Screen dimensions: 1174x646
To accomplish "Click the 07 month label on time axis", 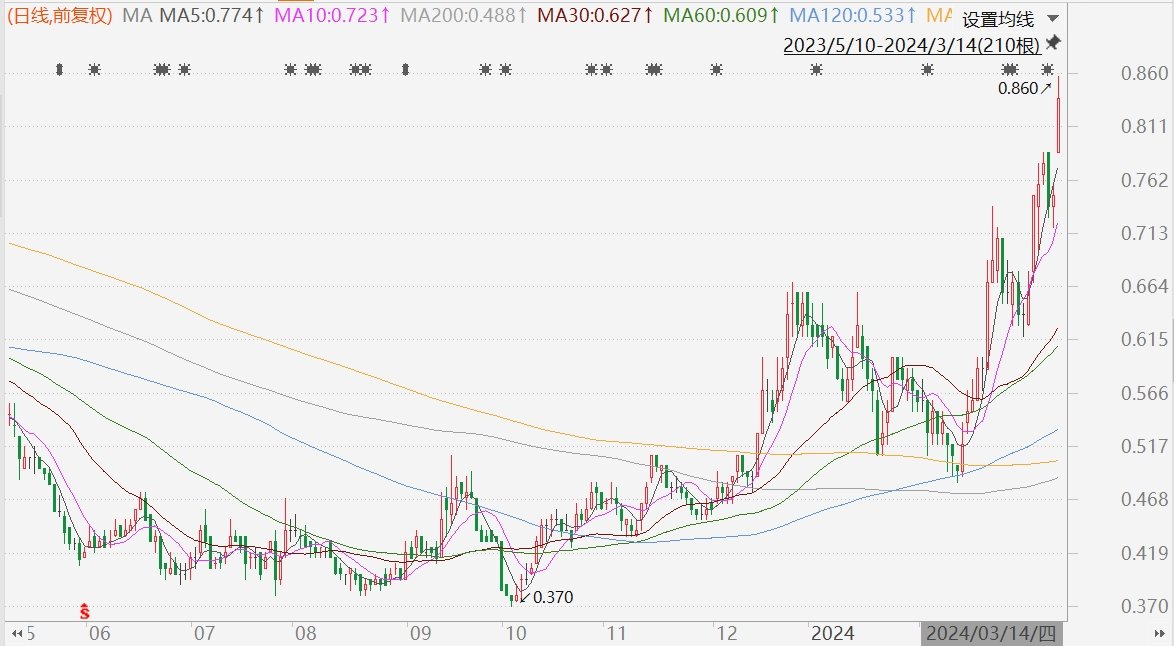I will click(204, 634).
